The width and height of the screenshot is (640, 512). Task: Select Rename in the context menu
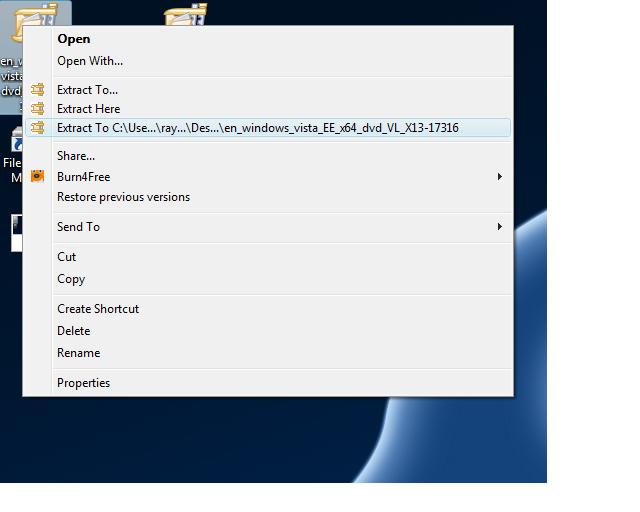point(78,353)
